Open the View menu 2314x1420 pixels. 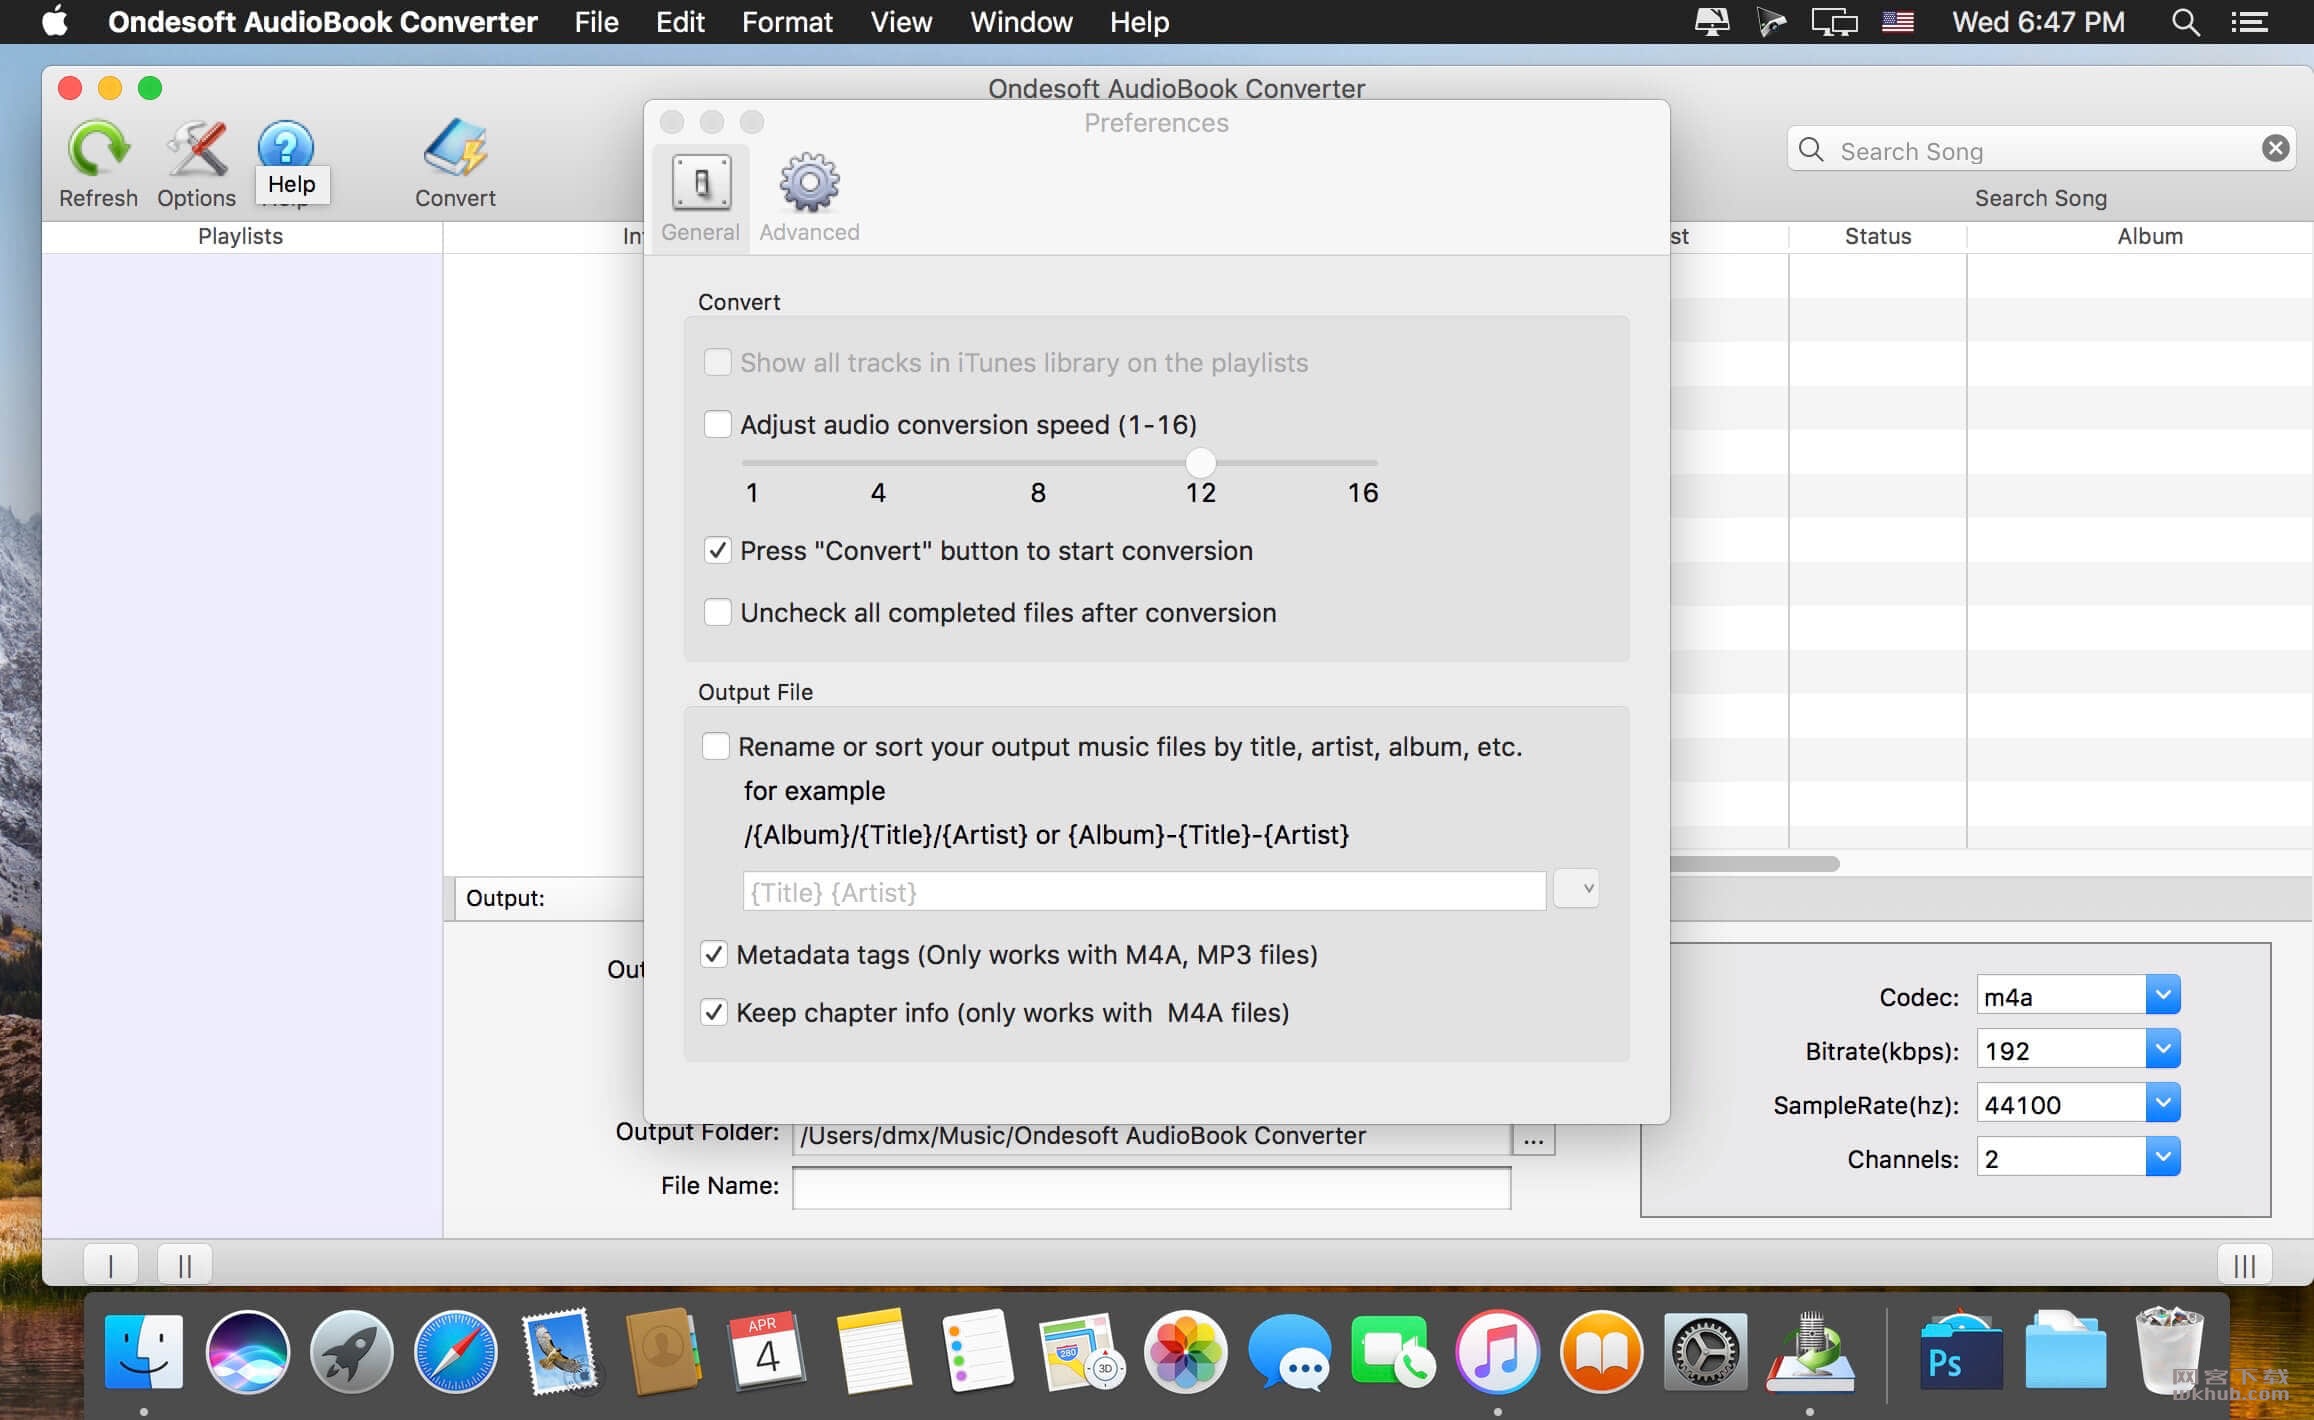click(x=901, y=22)
